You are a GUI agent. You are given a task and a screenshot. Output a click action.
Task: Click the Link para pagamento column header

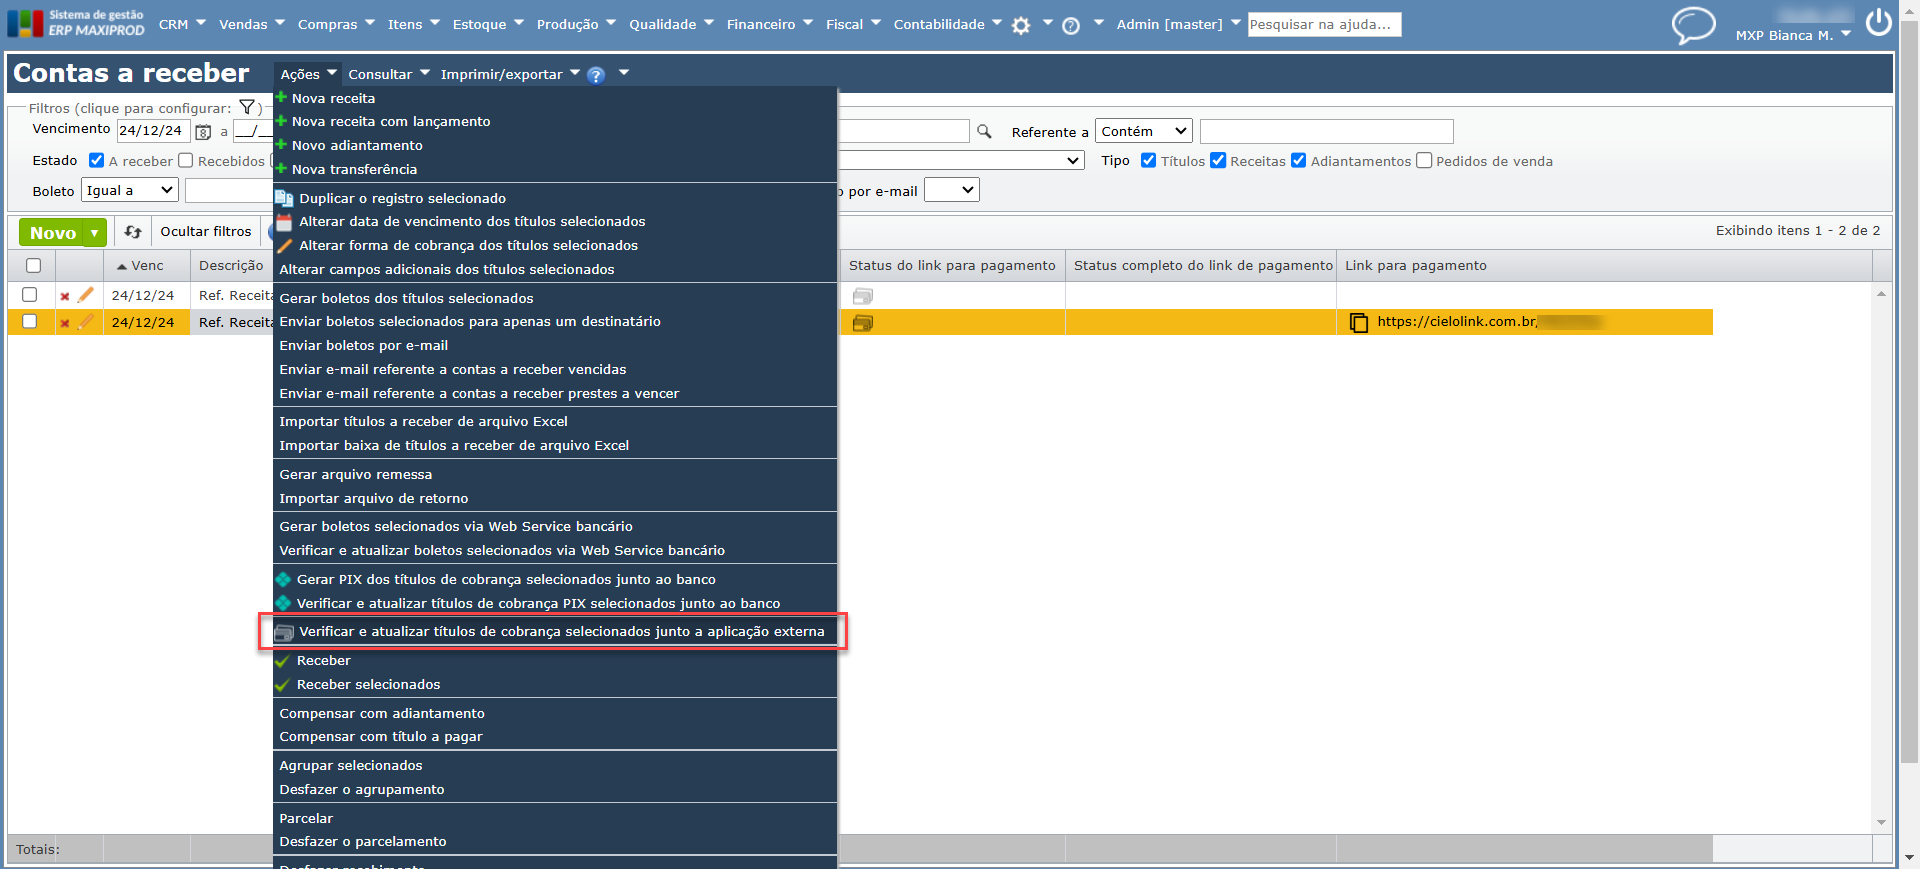pos(1416,266)
